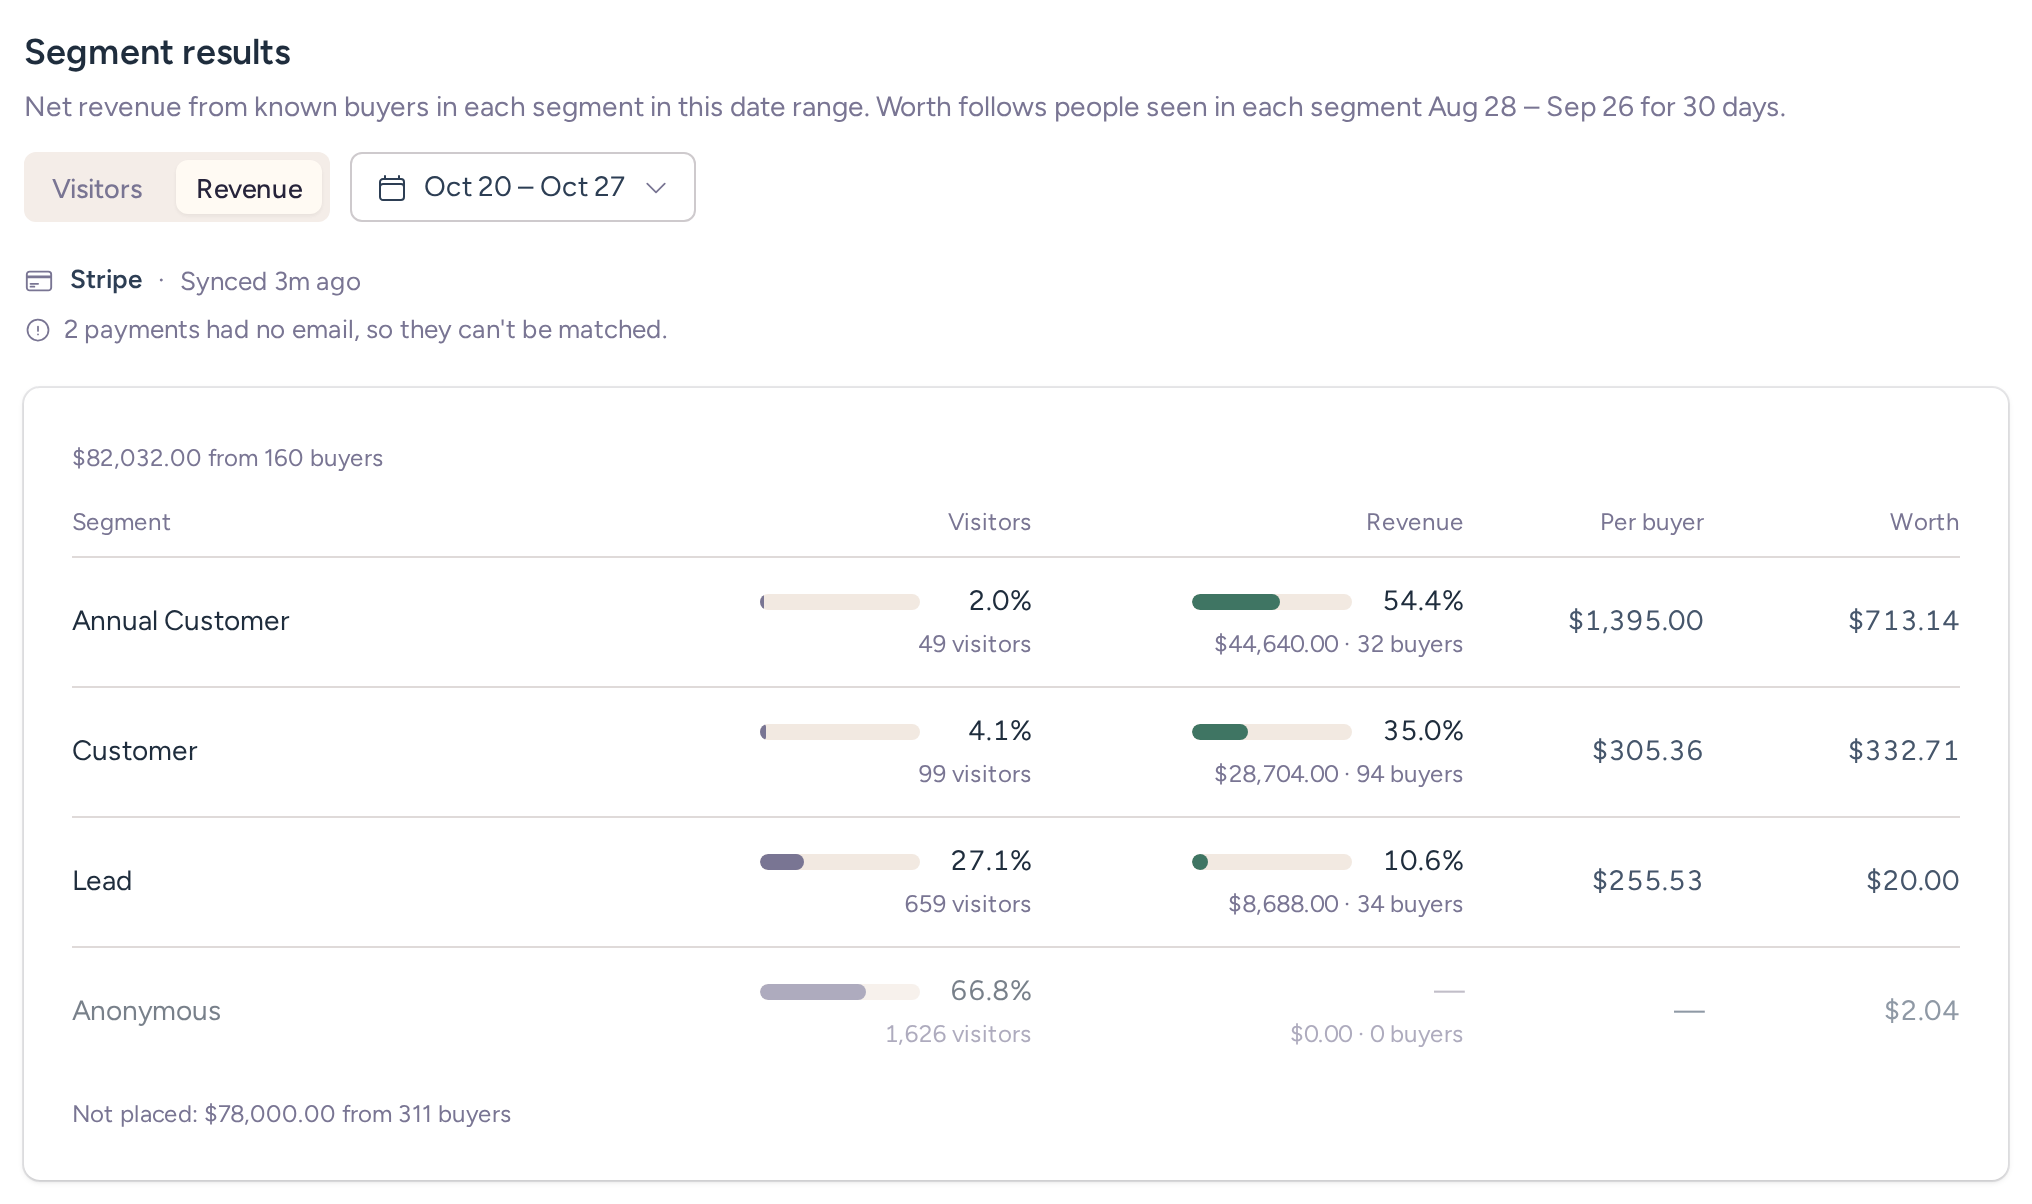2032x1204 pixels.
Task: Click the info icon beside the payments warning
Action: coord(38,330)
